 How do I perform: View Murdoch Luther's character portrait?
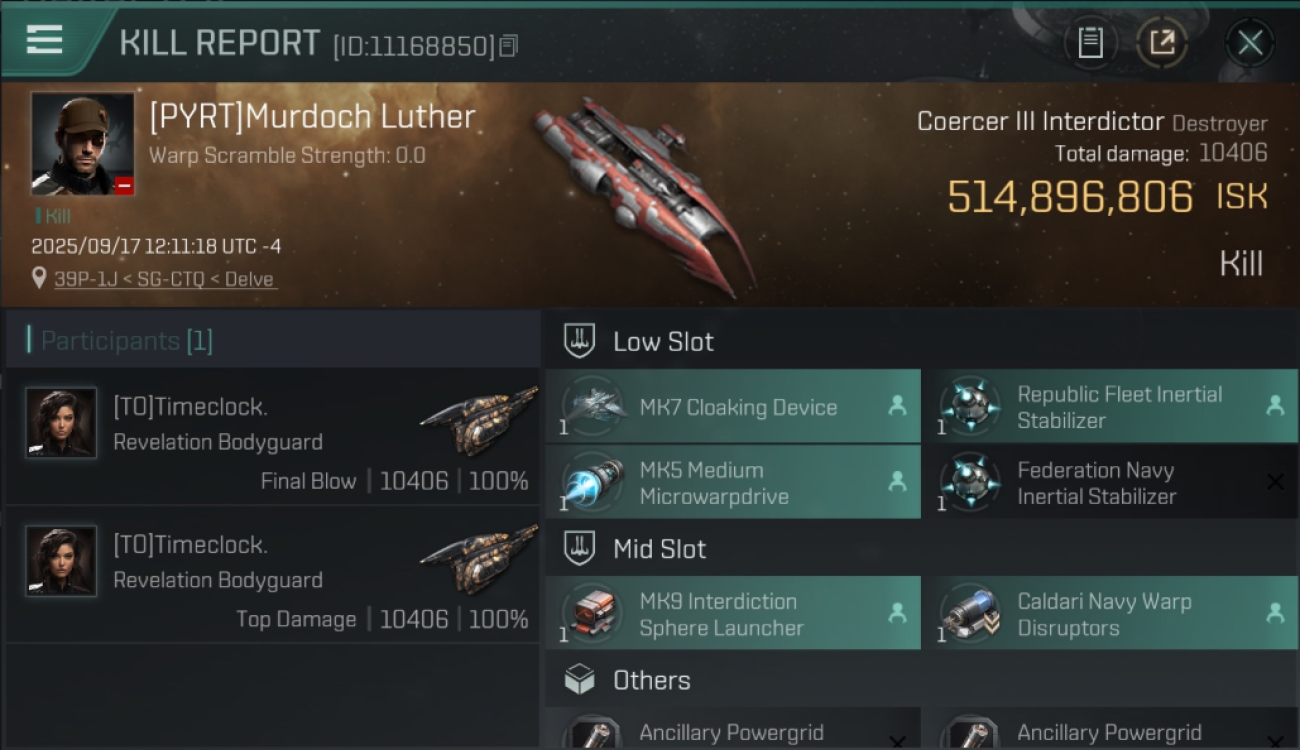[82, 144]
